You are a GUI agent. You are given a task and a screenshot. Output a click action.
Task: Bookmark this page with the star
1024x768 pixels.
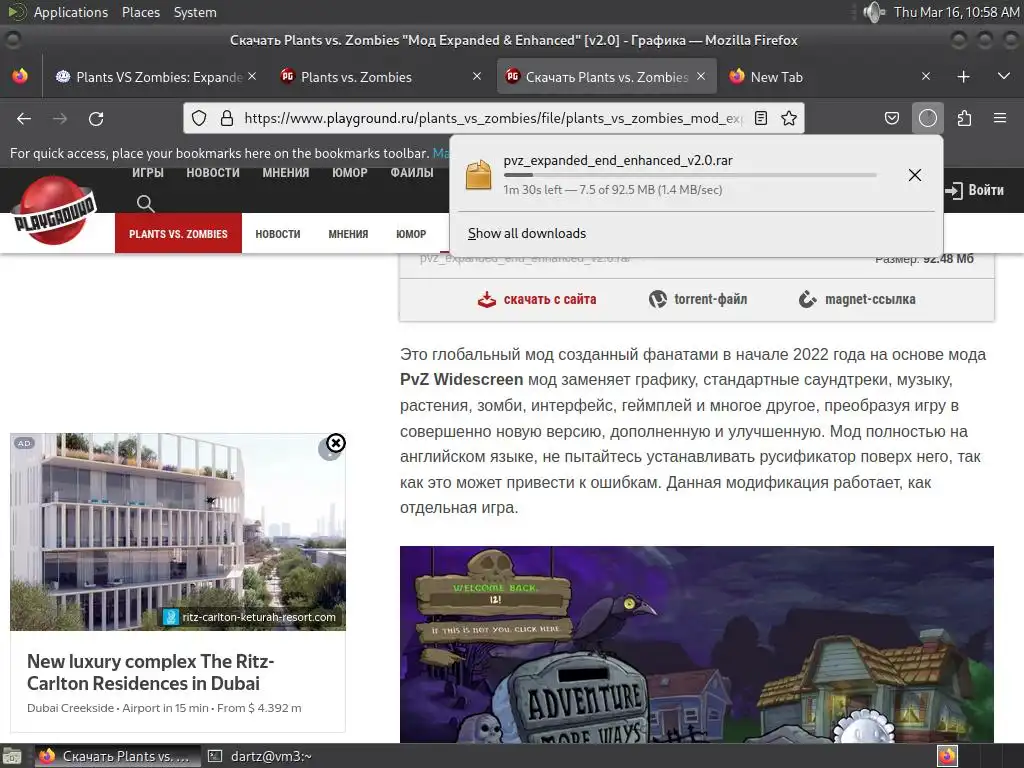tap(789, 118)
